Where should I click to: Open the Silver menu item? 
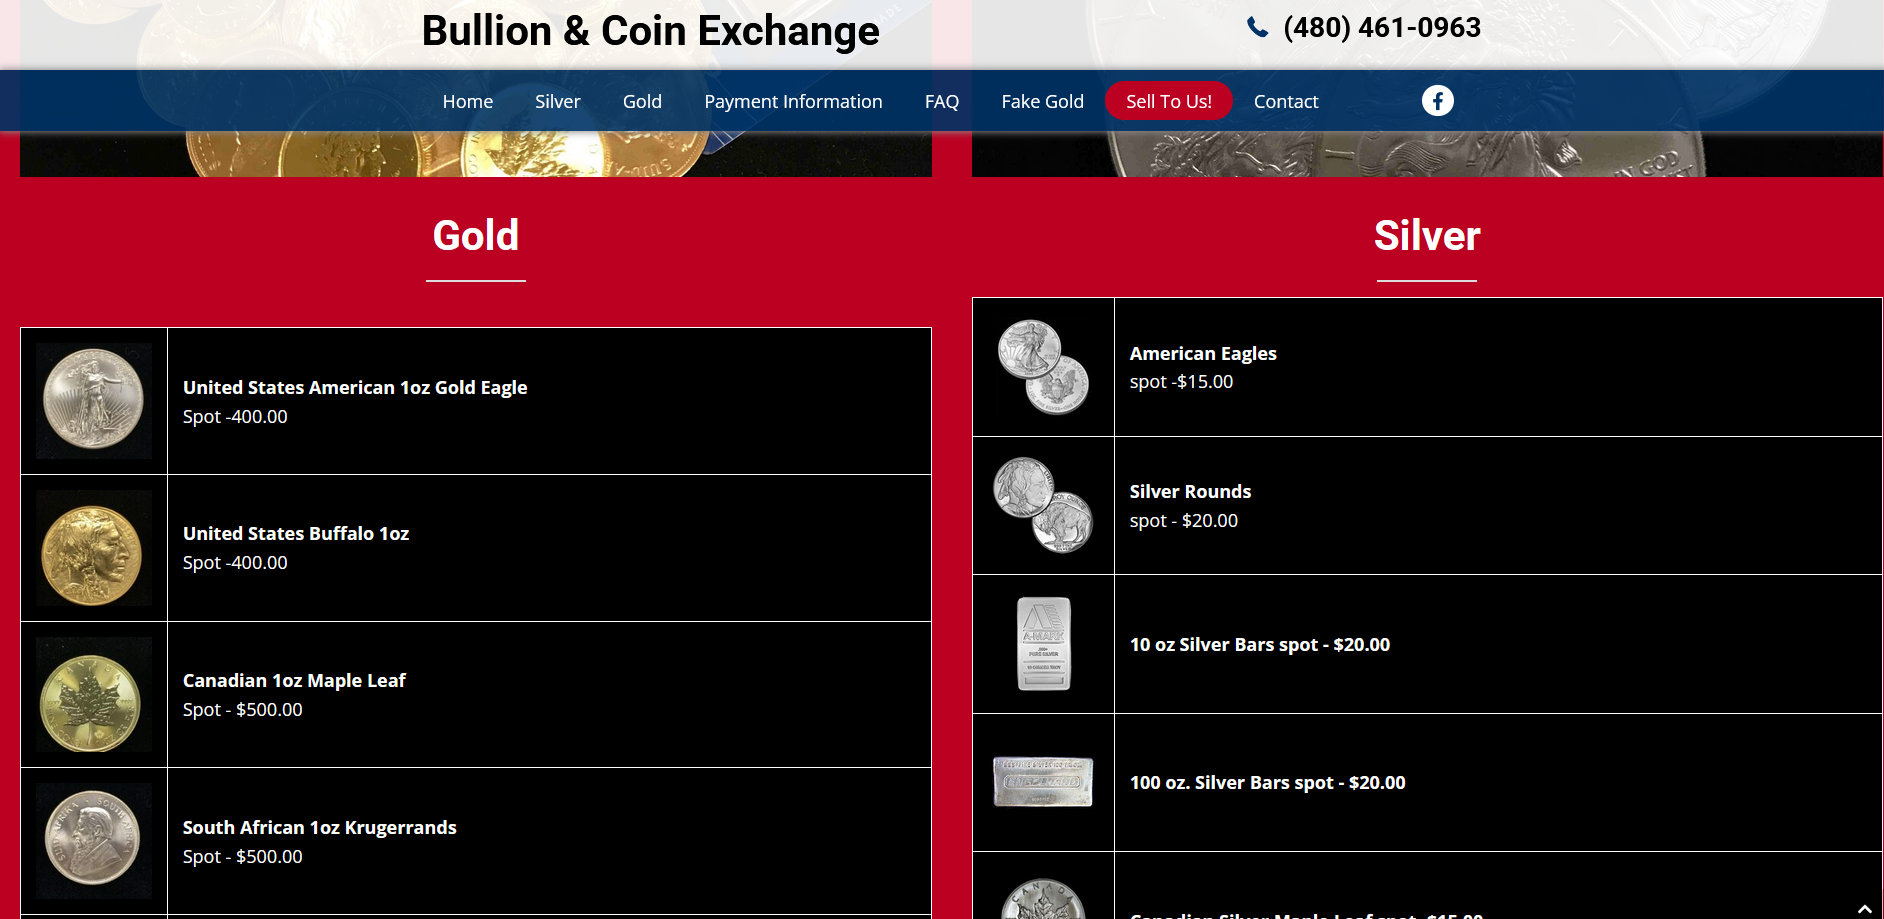pos(558,101)
